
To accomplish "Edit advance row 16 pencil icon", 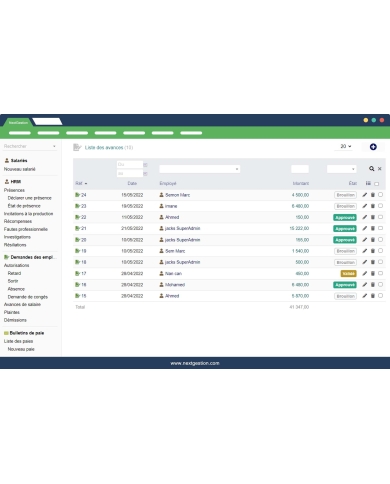I will point(365,285).
